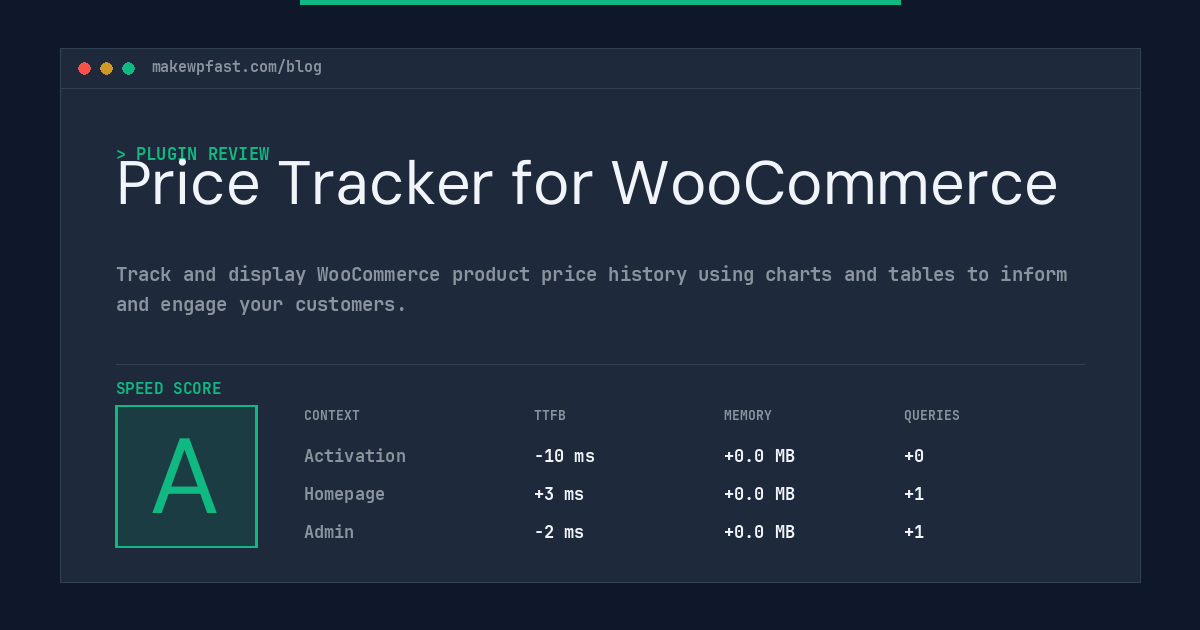Click the QUERIES column header
The height and width of the screenshot is (630, 1200).
[932, 416]
